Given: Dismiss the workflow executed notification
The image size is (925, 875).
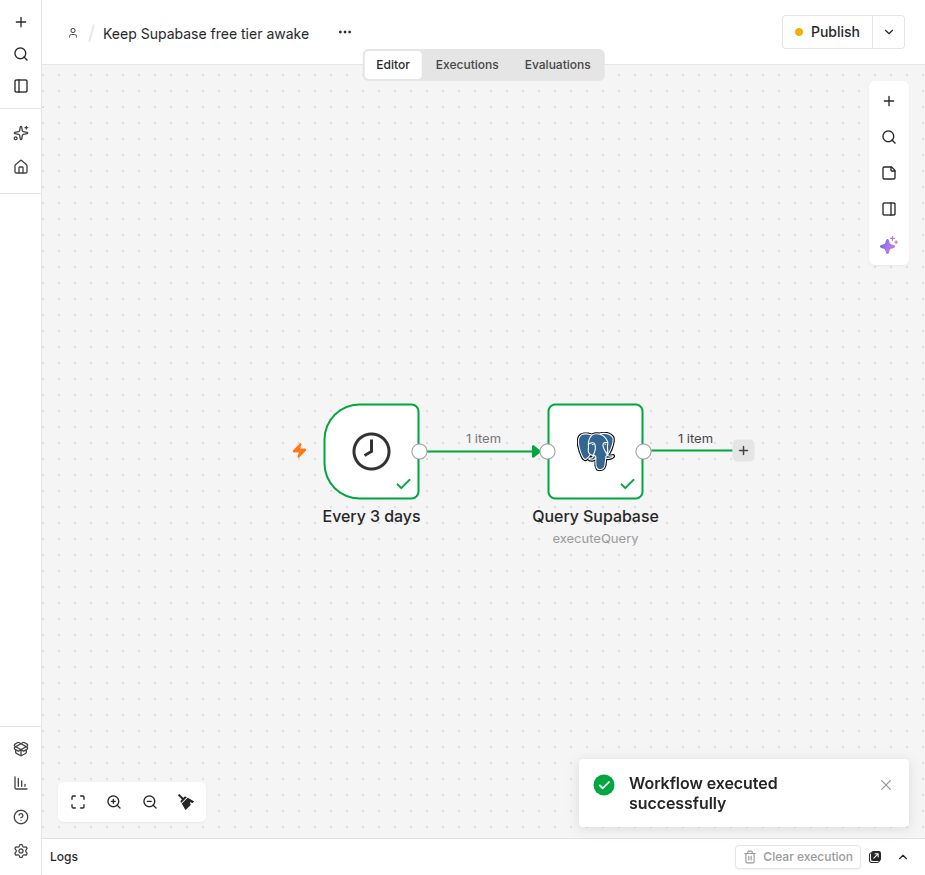Looking at the screenshot, I should tap(886, 785).
